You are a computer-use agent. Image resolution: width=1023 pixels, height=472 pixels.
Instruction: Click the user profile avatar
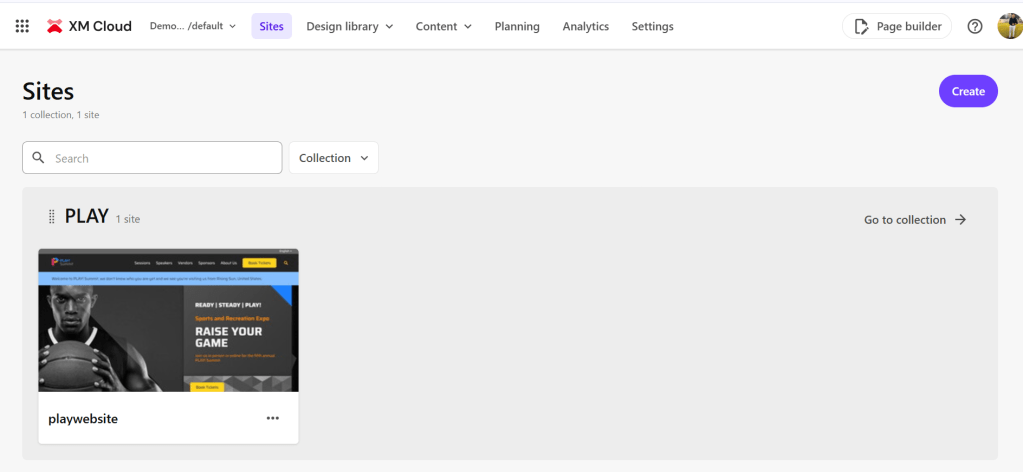coord(1009,26)
